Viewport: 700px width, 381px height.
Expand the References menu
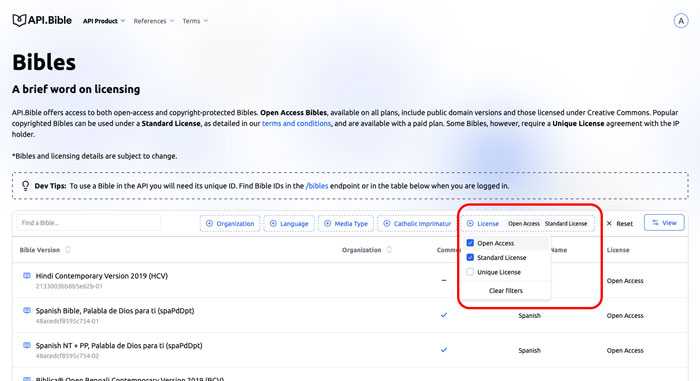click(x=154, y=21)
